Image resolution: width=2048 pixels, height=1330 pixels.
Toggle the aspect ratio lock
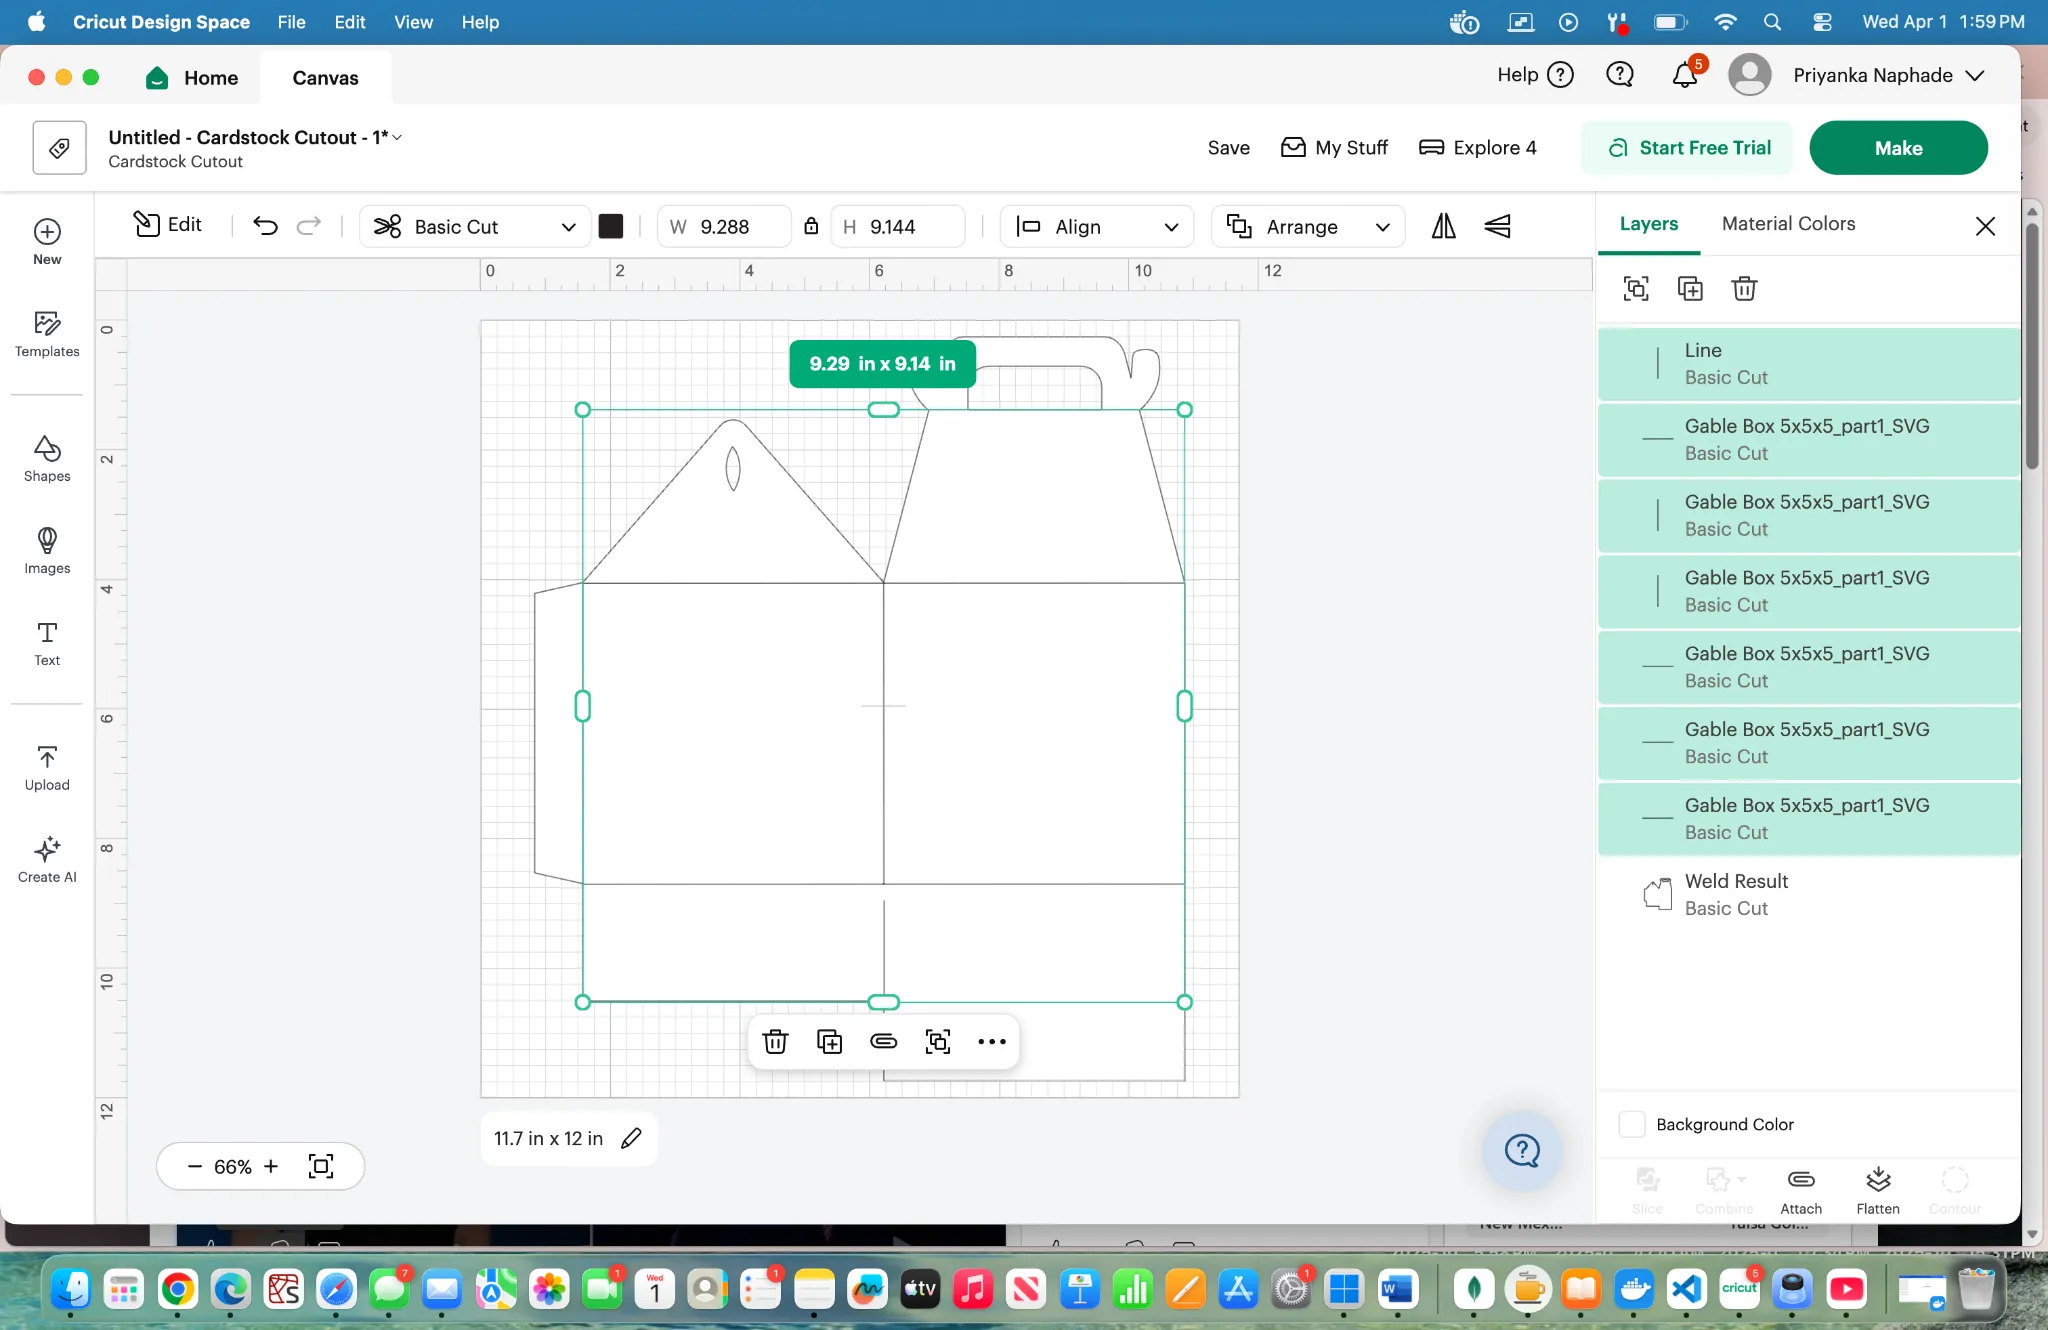click(811, 226)
